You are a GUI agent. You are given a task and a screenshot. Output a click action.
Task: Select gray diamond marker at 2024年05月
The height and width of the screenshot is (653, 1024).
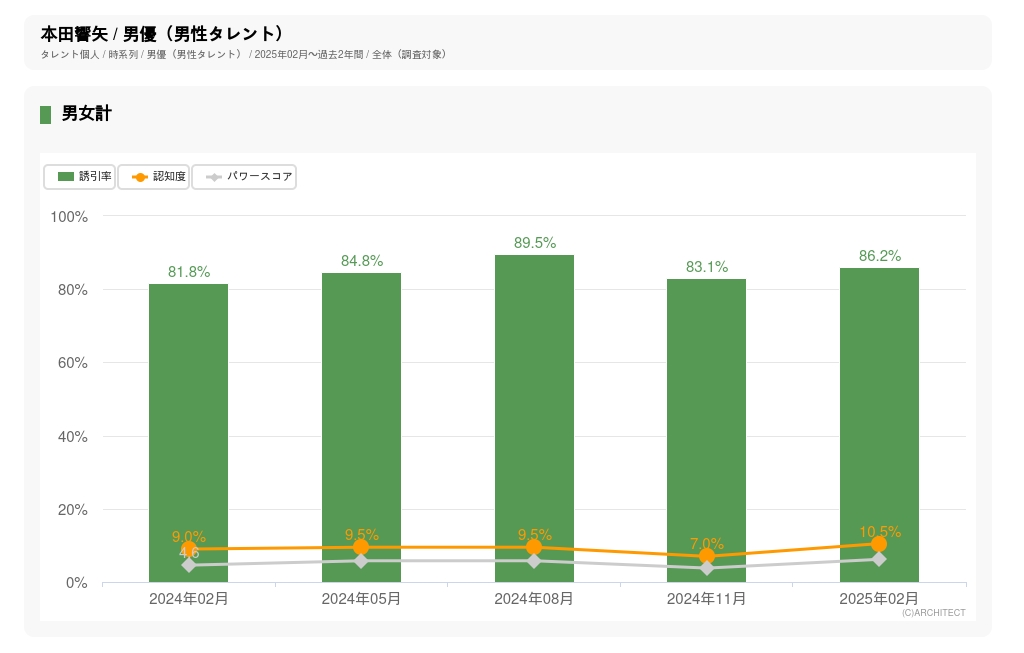[361, 561]
